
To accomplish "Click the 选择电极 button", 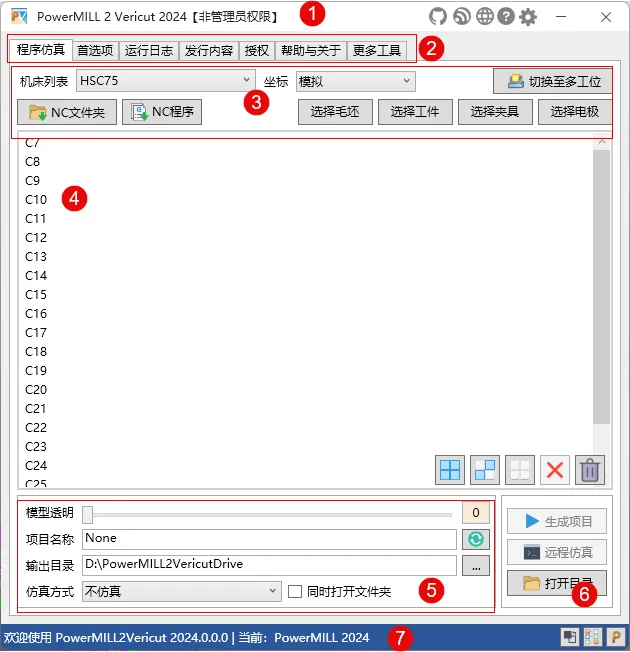I will (x=575, y=112).
